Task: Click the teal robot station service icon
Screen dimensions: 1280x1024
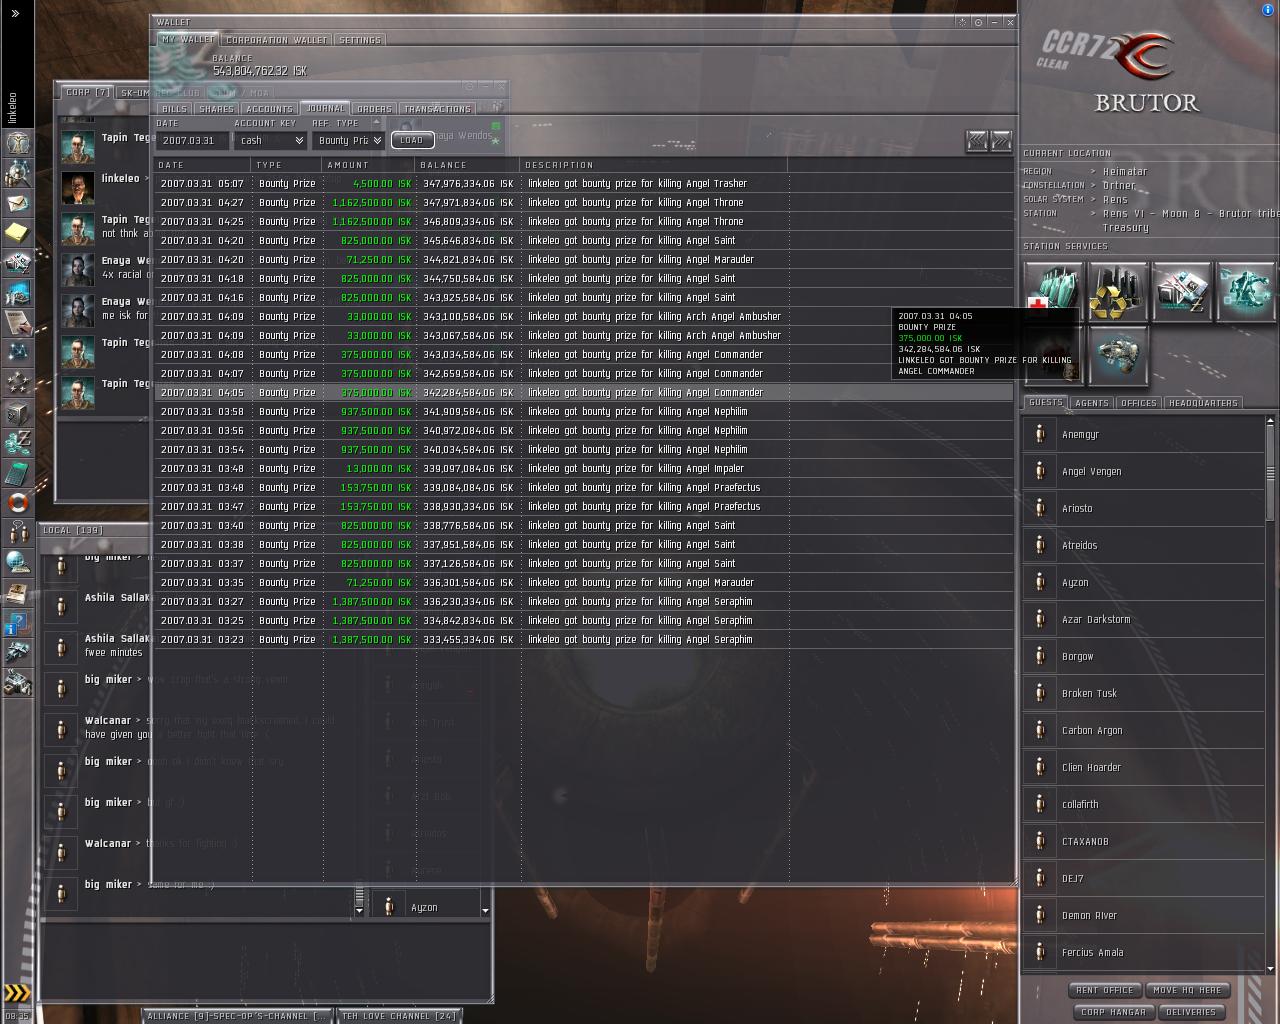Action: click(1246, 291)
